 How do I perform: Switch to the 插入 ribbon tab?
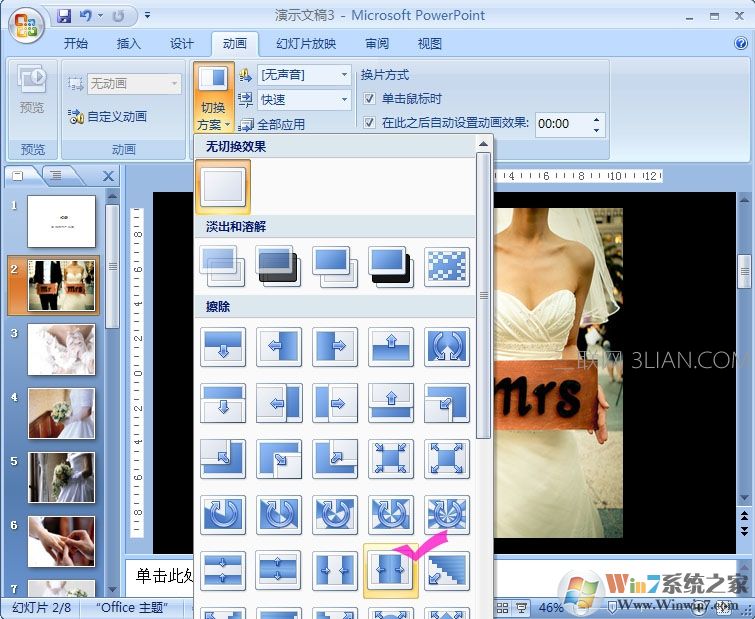pos(129,44)
